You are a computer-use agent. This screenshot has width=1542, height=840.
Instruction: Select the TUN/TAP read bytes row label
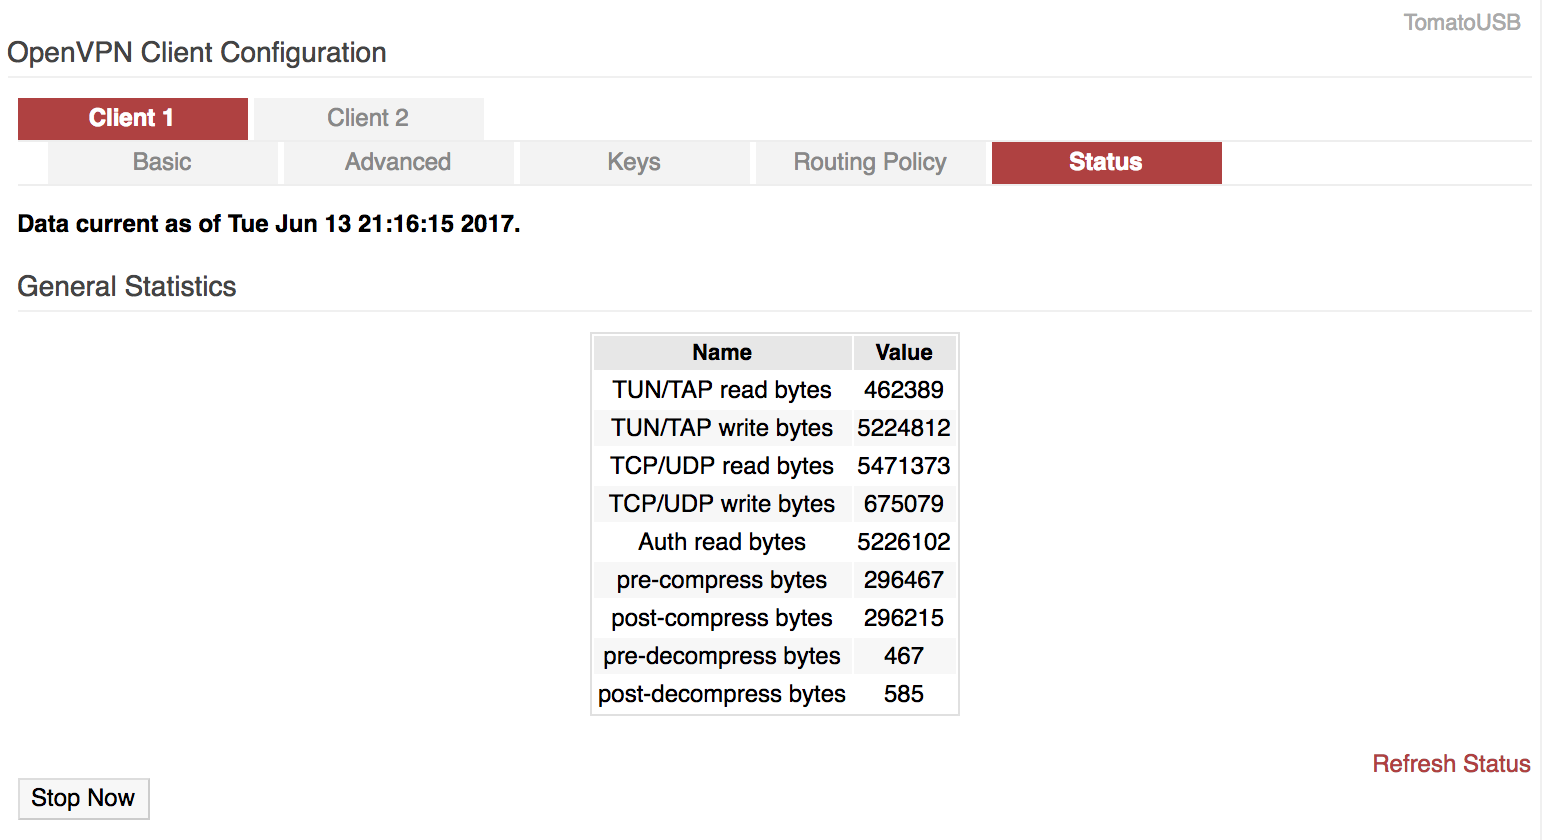(722, 390)
